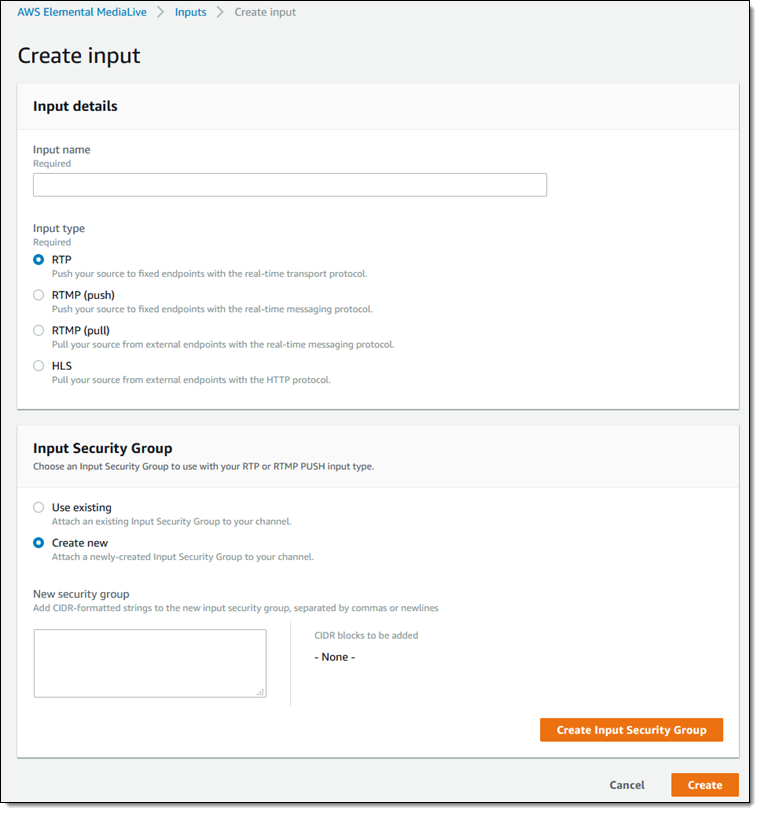Image resolution: width=760 pixels, height=813 pixels.
Task: Select the RTP input type
Action: 39,260
